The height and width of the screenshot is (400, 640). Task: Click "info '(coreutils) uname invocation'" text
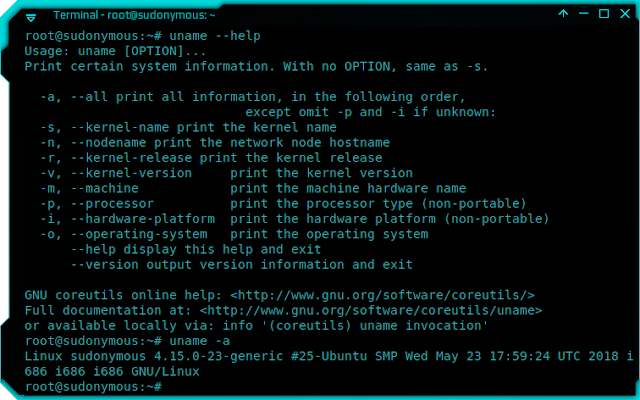tap(355, 326)
